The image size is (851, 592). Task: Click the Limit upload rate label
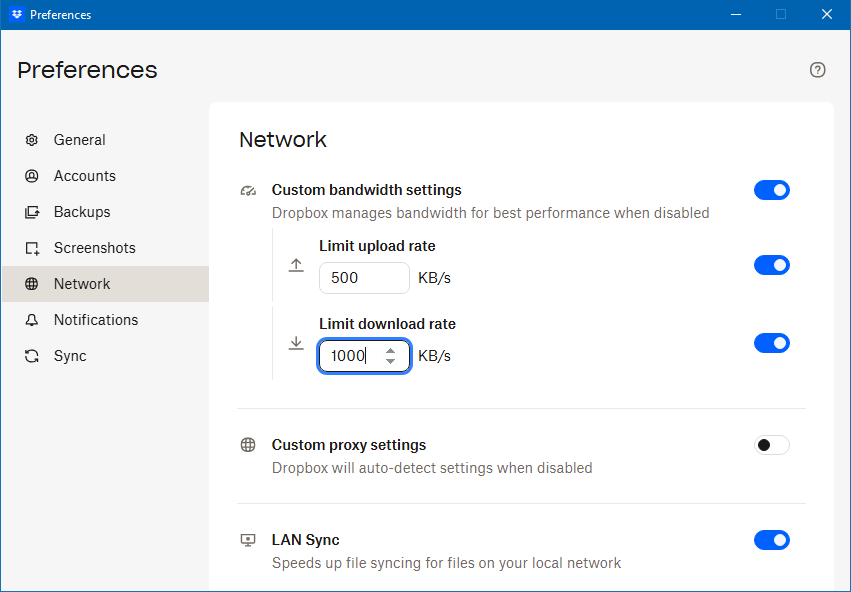(377, 246)
